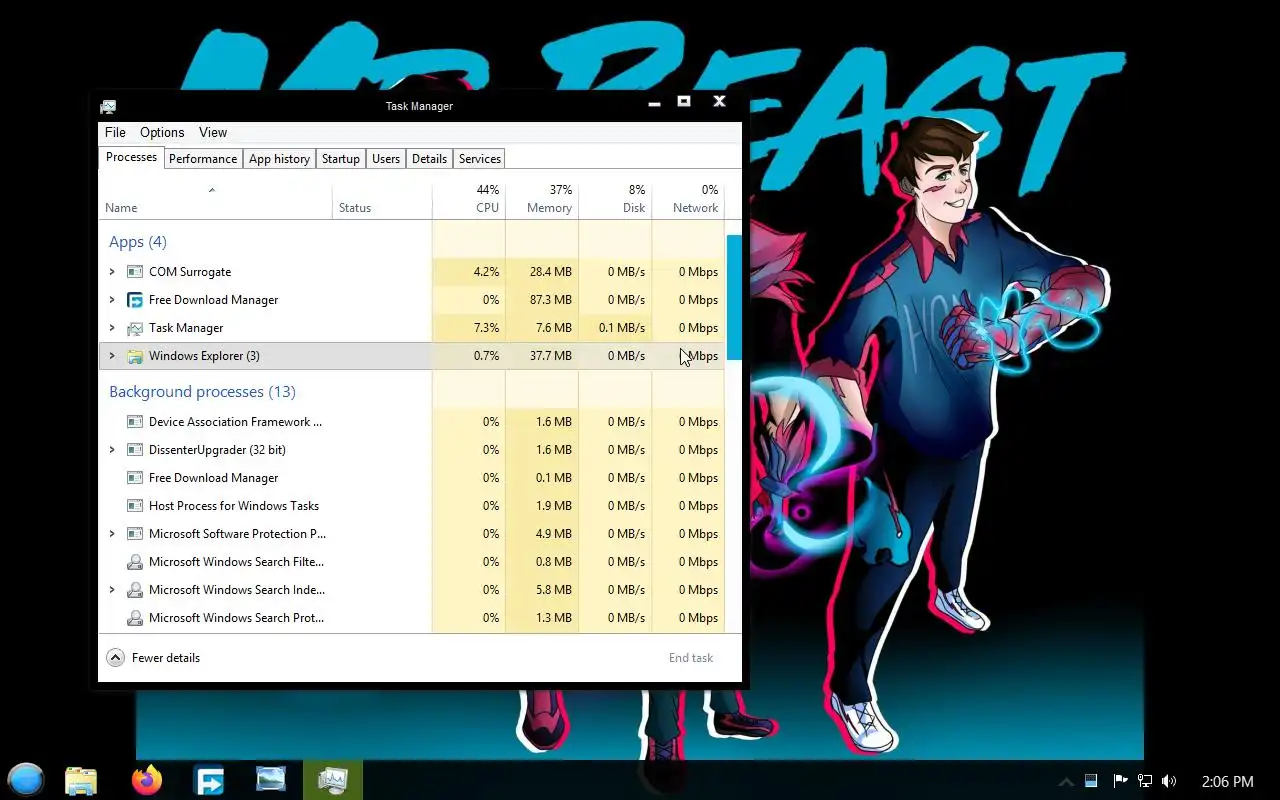1280x800 pixels.
Task: Show hidden tray icons arrow
Action: [x=1066, y=782]
